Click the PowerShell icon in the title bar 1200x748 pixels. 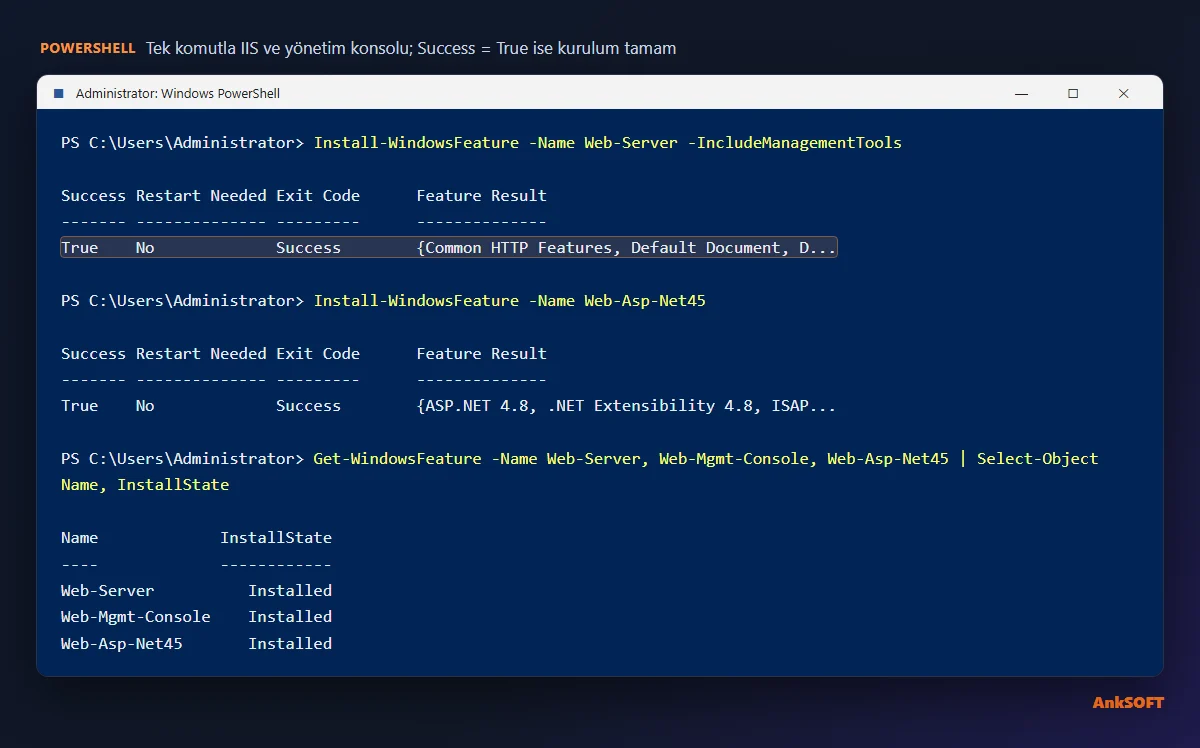(x=57, y=93)
